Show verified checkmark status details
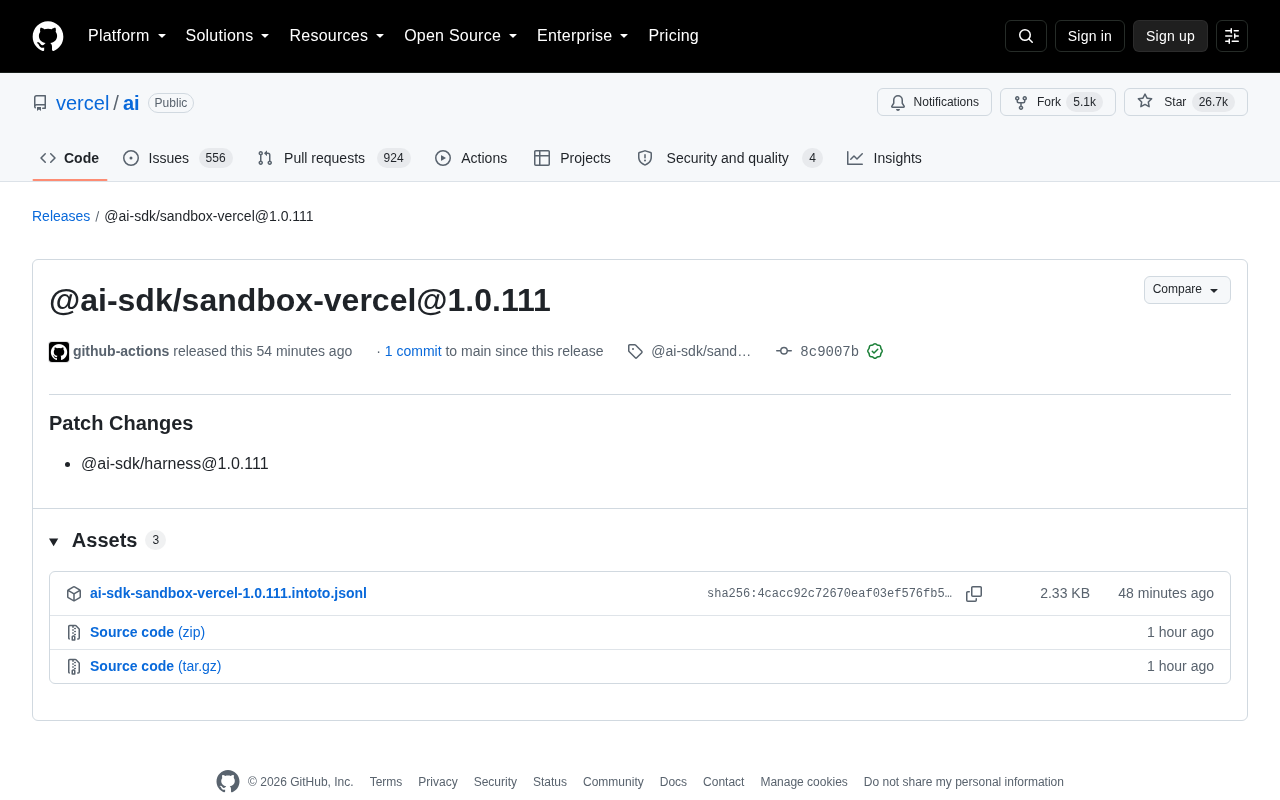This screenshot has height=800, width=1280. (x=875, y=351)
